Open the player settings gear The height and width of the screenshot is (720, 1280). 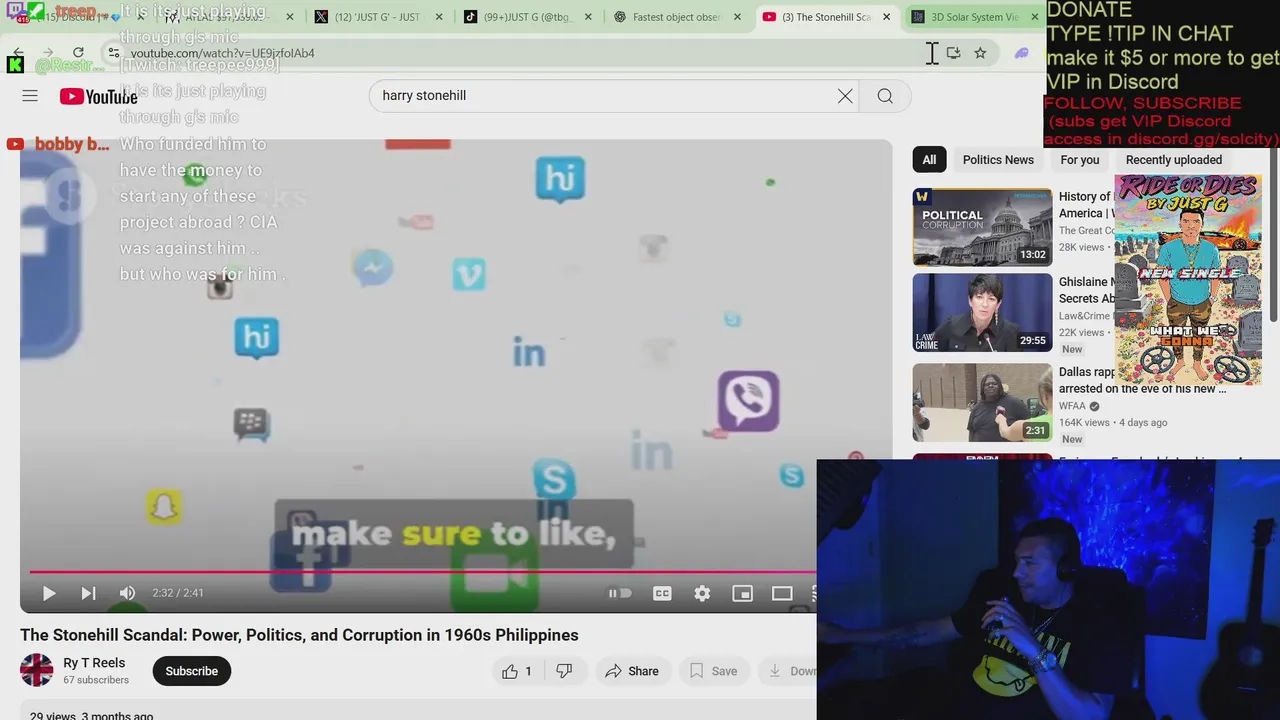click(x=702, y=593)
